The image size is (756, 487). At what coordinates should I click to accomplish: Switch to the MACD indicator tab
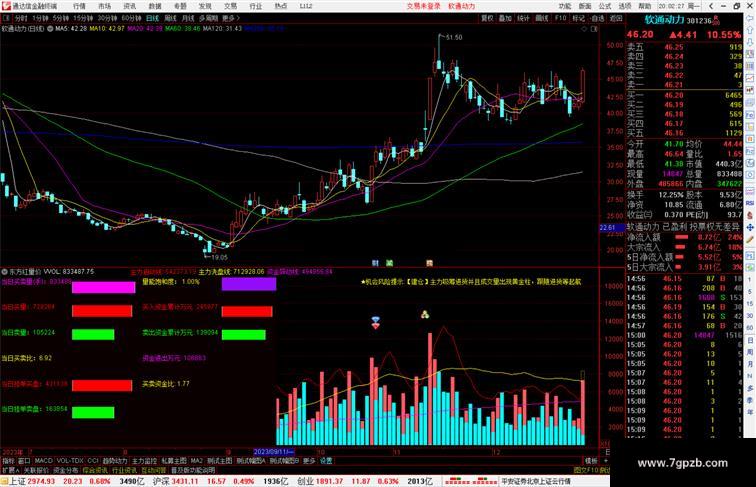[x=43, y=461]
